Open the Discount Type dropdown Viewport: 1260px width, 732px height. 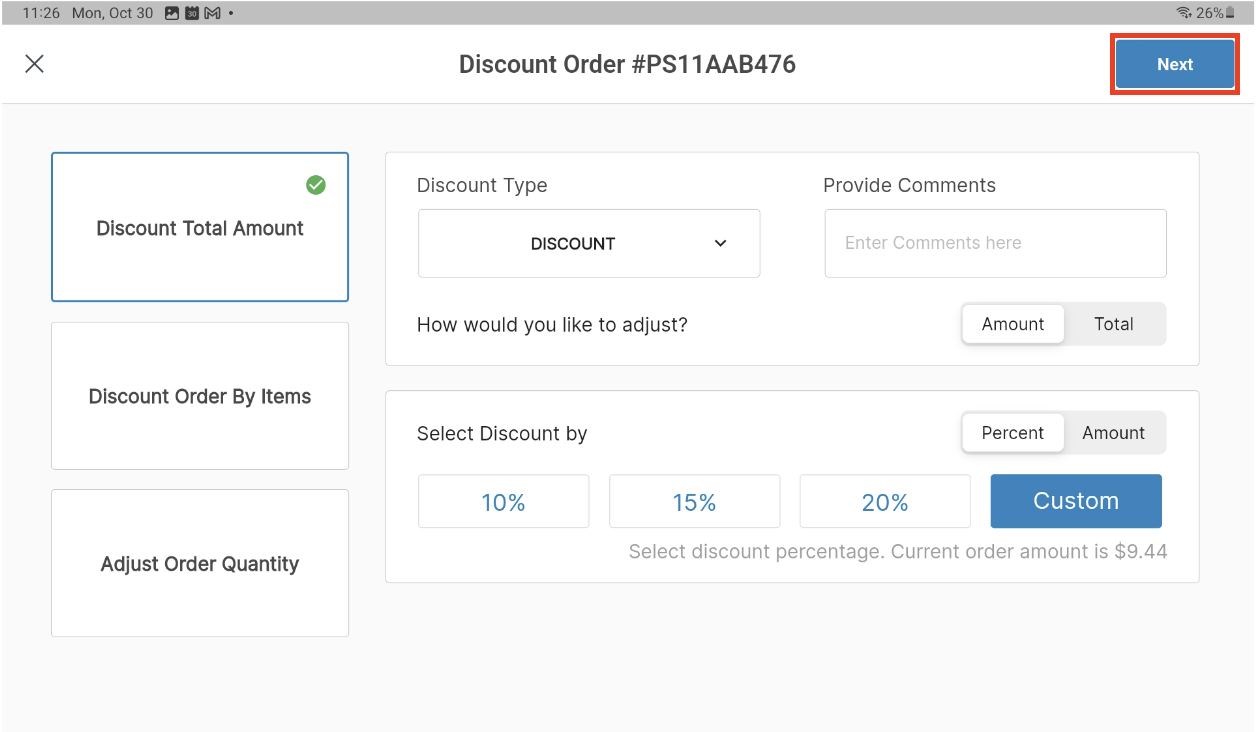pos(589,243)
